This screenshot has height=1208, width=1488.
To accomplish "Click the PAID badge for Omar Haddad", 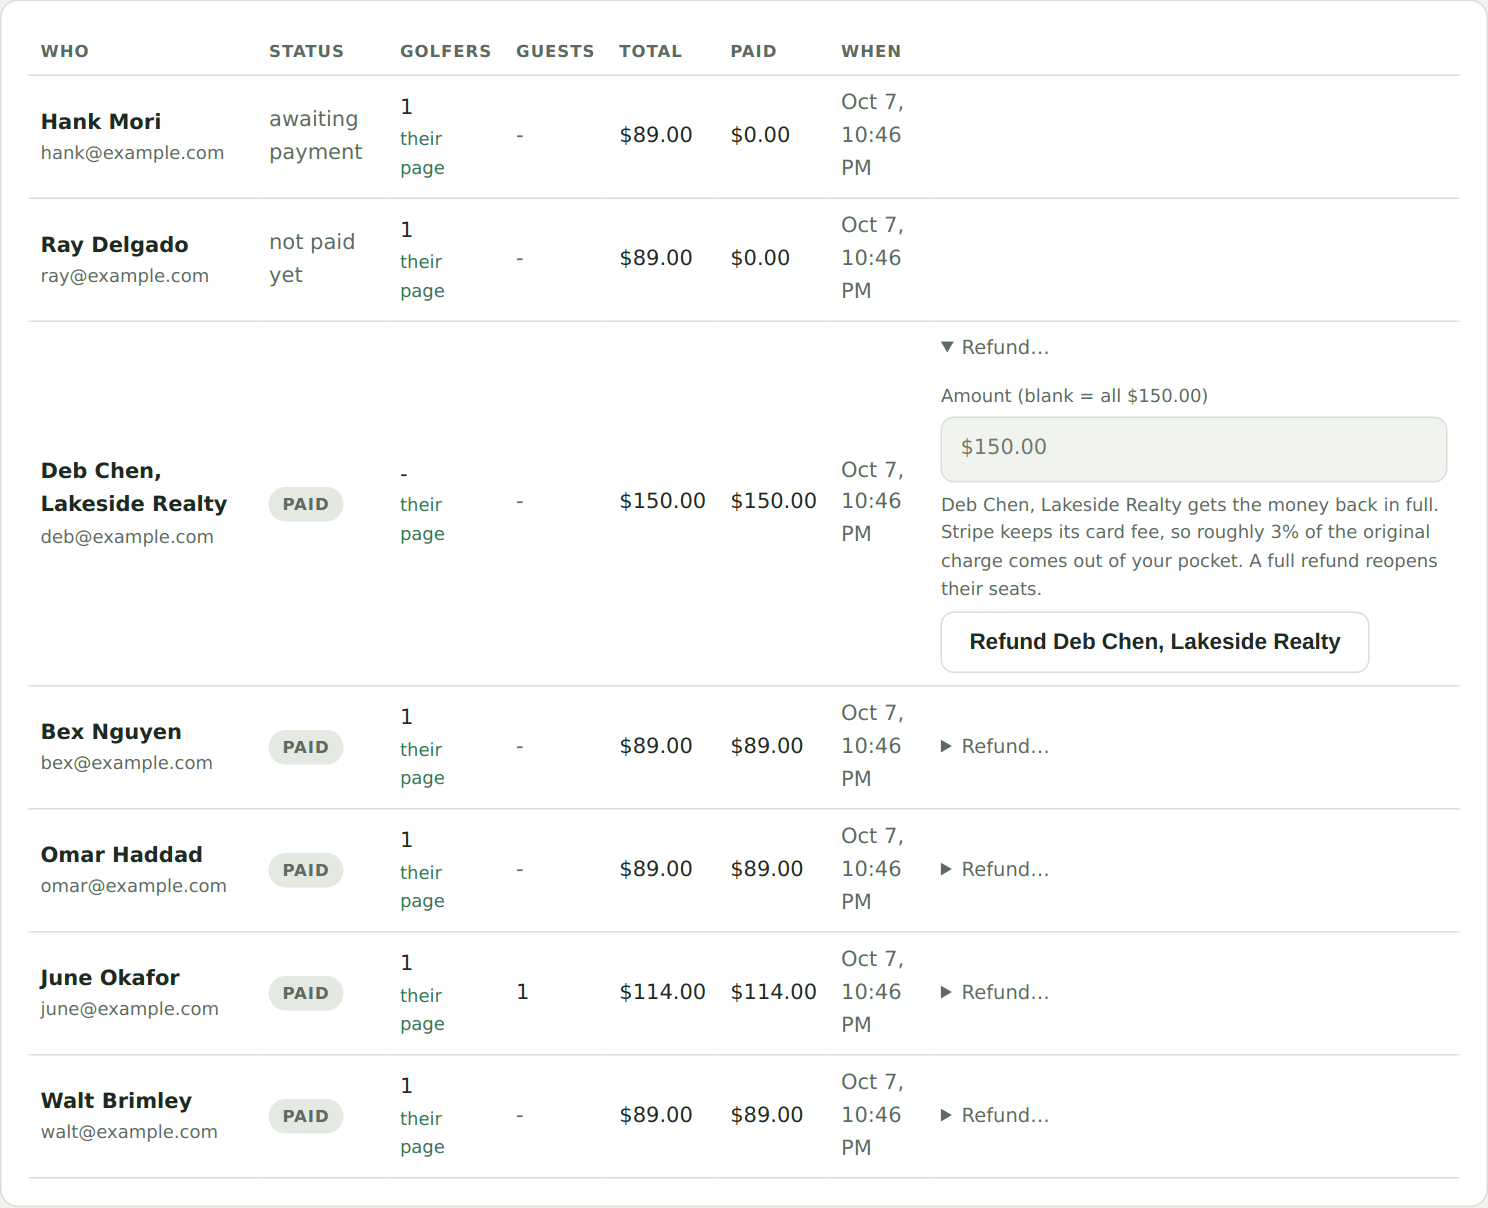I will tap(306, 870).
